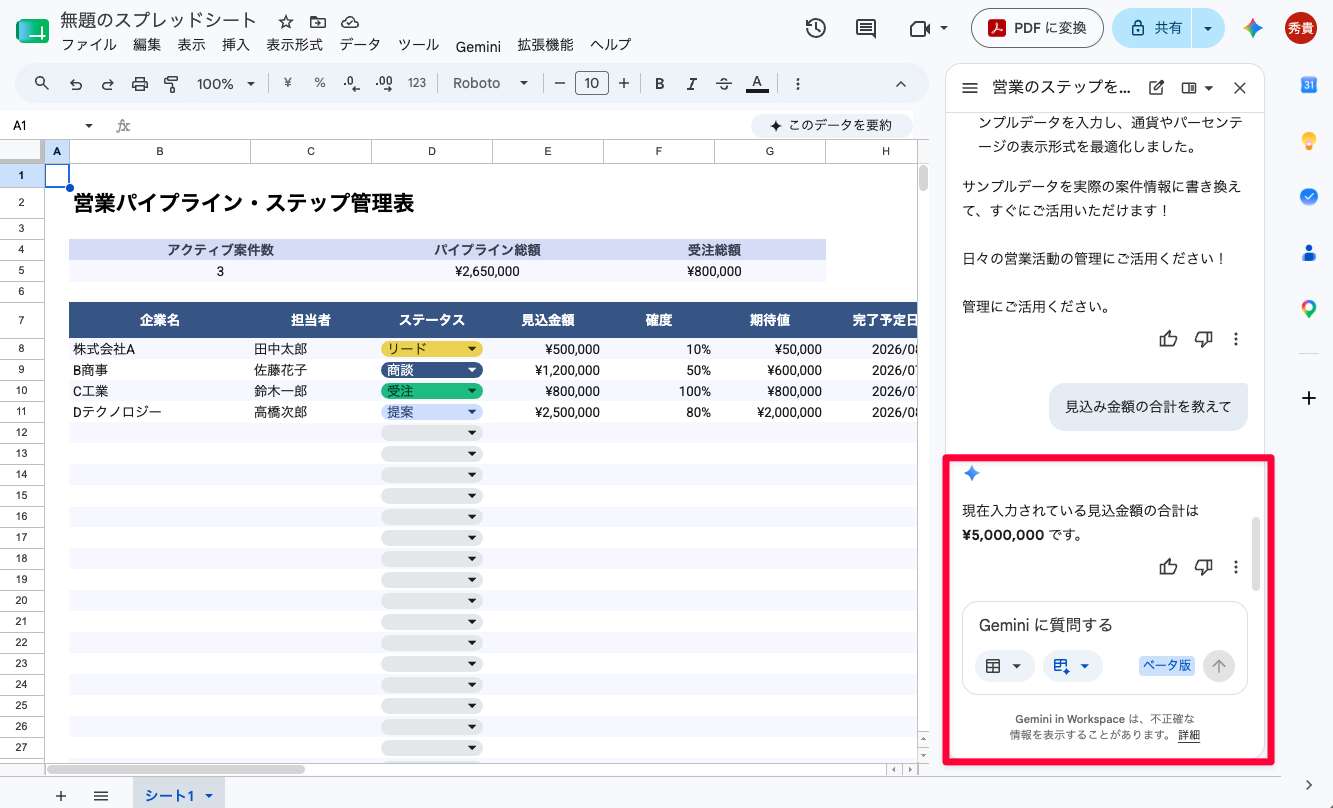1333x808 pixels.
Task: Increase the font size
Action: click(x=624, y=84)
